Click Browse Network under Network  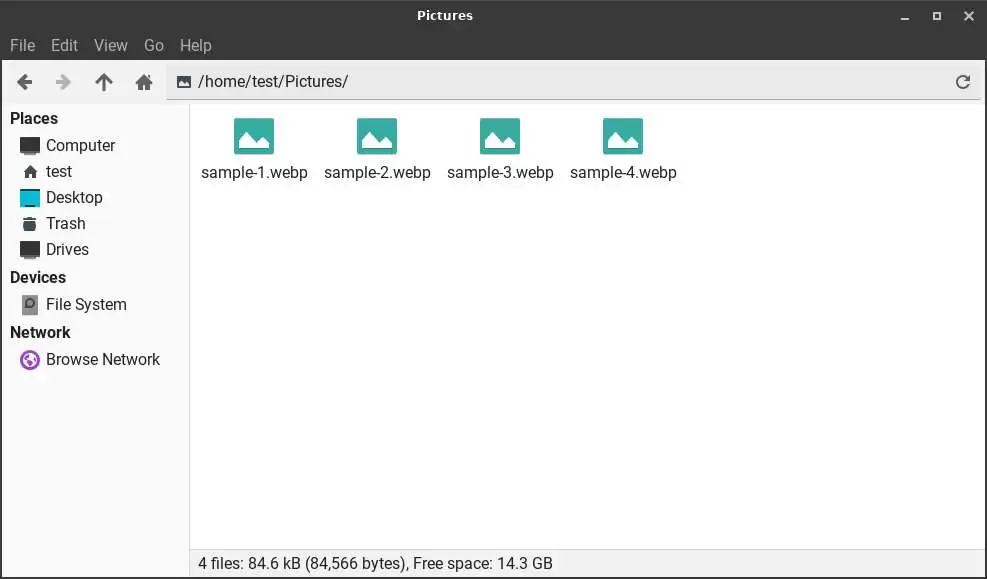pos(102,359)
